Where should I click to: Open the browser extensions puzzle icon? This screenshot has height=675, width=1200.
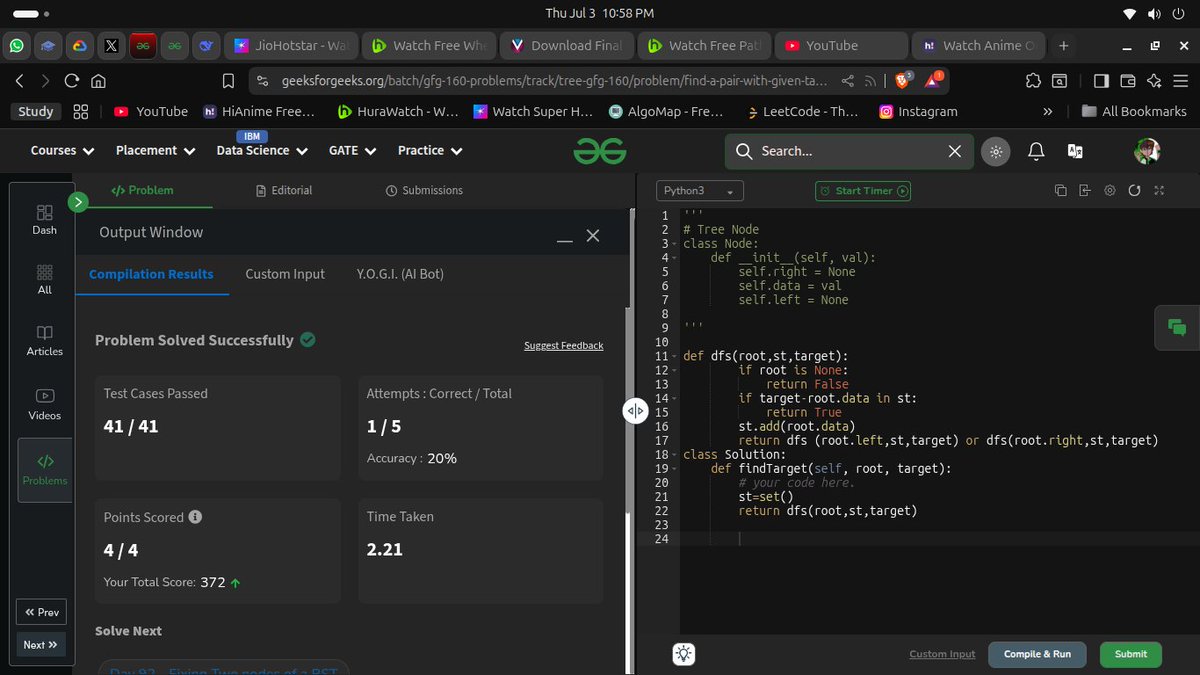coord(1032,81)
